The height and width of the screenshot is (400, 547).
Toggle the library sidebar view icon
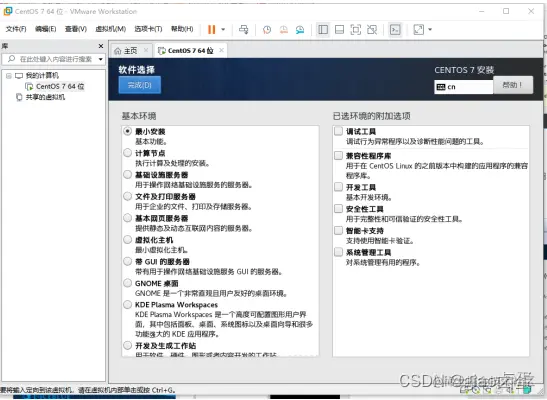tap(323, 30)
